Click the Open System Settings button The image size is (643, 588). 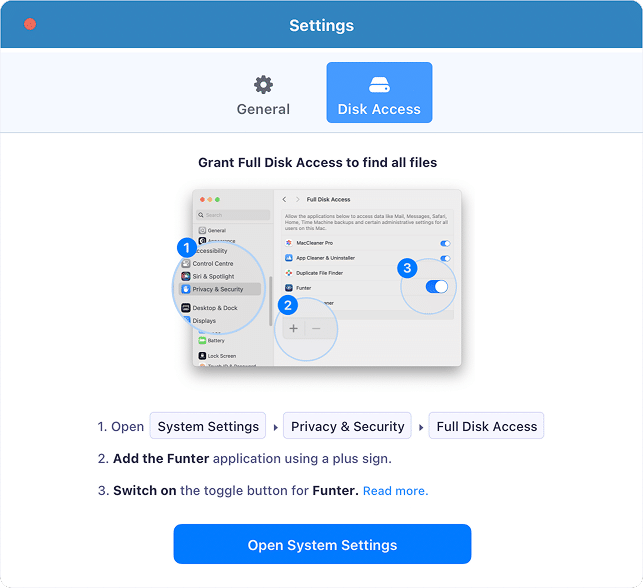pyautogui.click(x=322, y=544)
